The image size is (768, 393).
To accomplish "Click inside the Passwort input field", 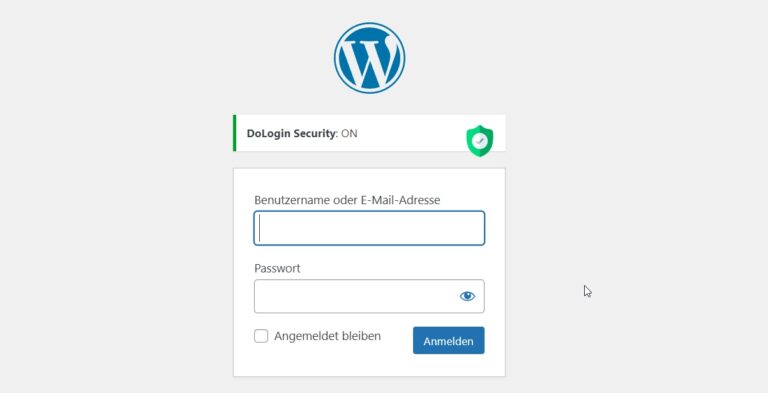I will (357, 296).
